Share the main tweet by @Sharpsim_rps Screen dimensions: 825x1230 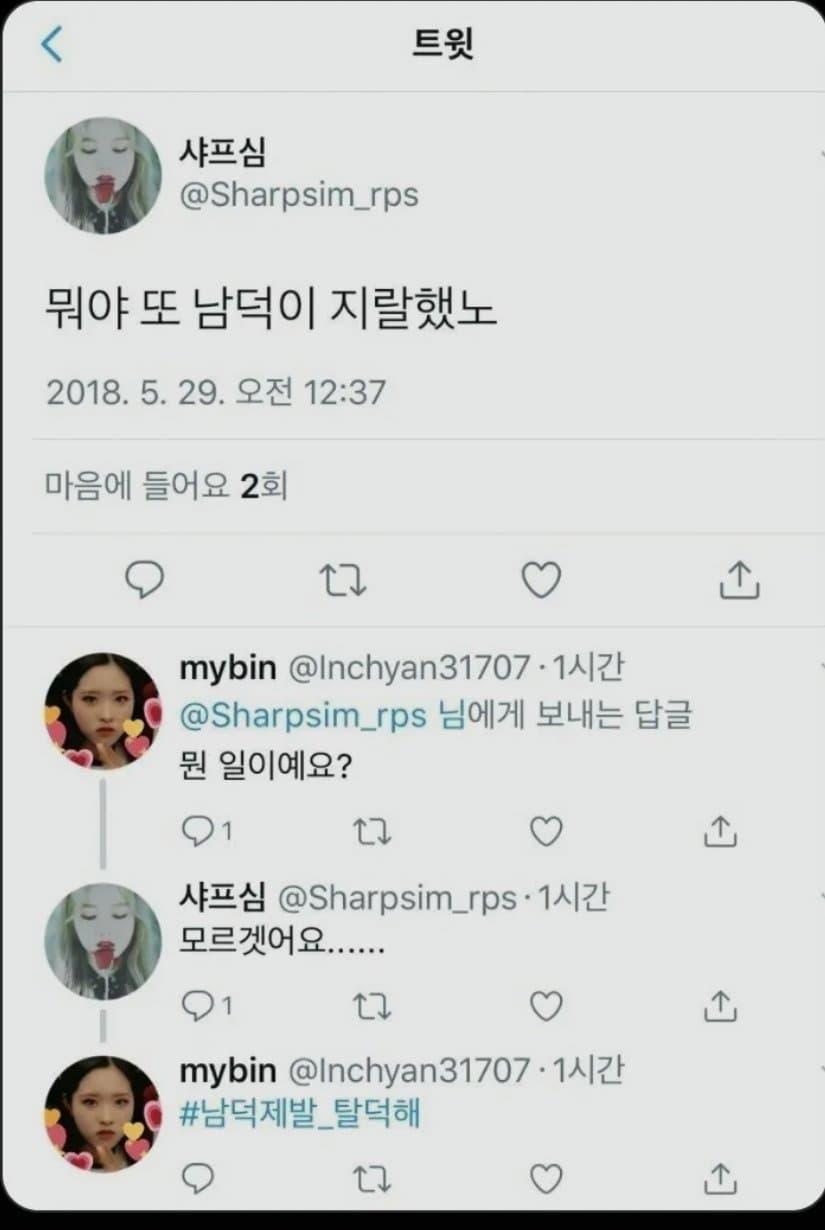(x=740, y=579)
